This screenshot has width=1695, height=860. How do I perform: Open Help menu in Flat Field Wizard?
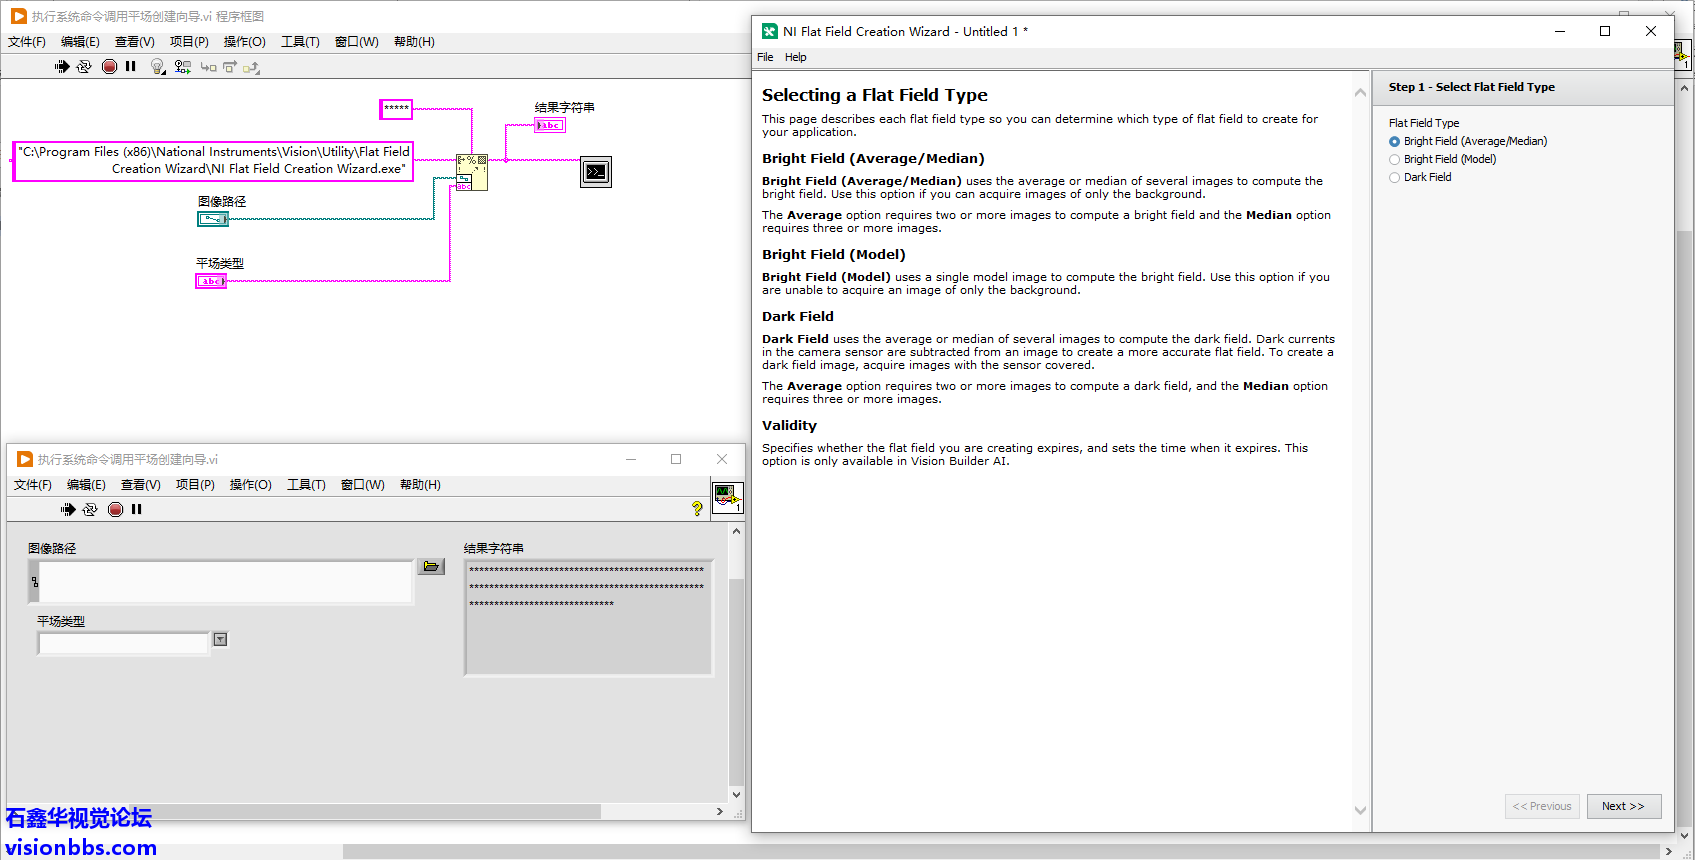tap(795, 57)
